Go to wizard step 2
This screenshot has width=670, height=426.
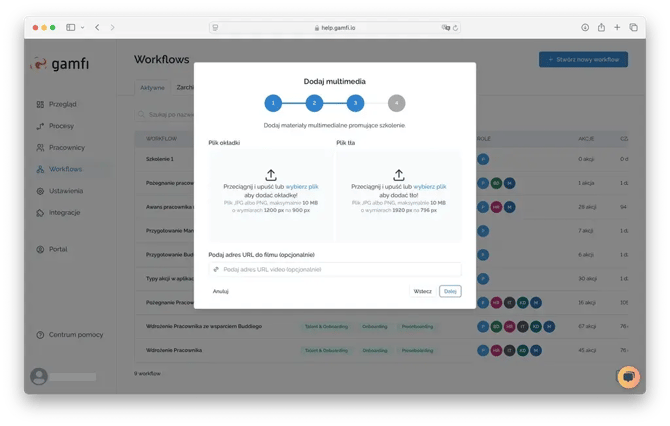pos(314,103)
